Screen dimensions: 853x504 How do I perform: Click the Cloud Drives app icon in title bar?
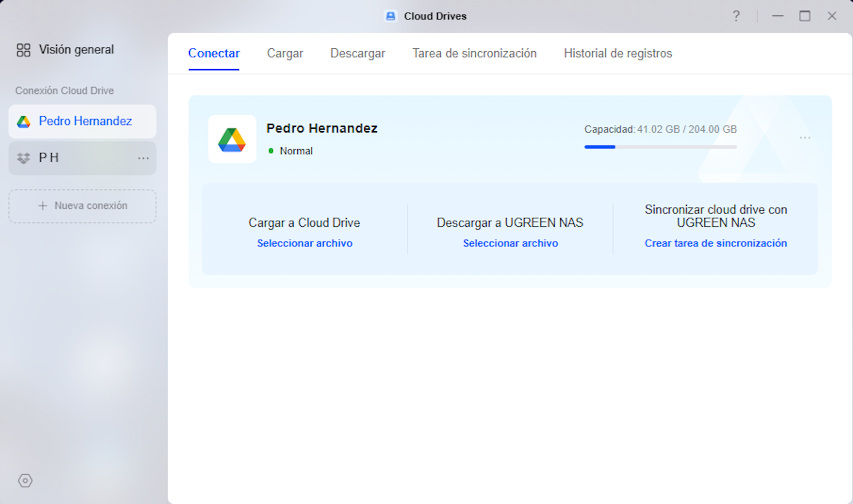click(x=391, y=16)
